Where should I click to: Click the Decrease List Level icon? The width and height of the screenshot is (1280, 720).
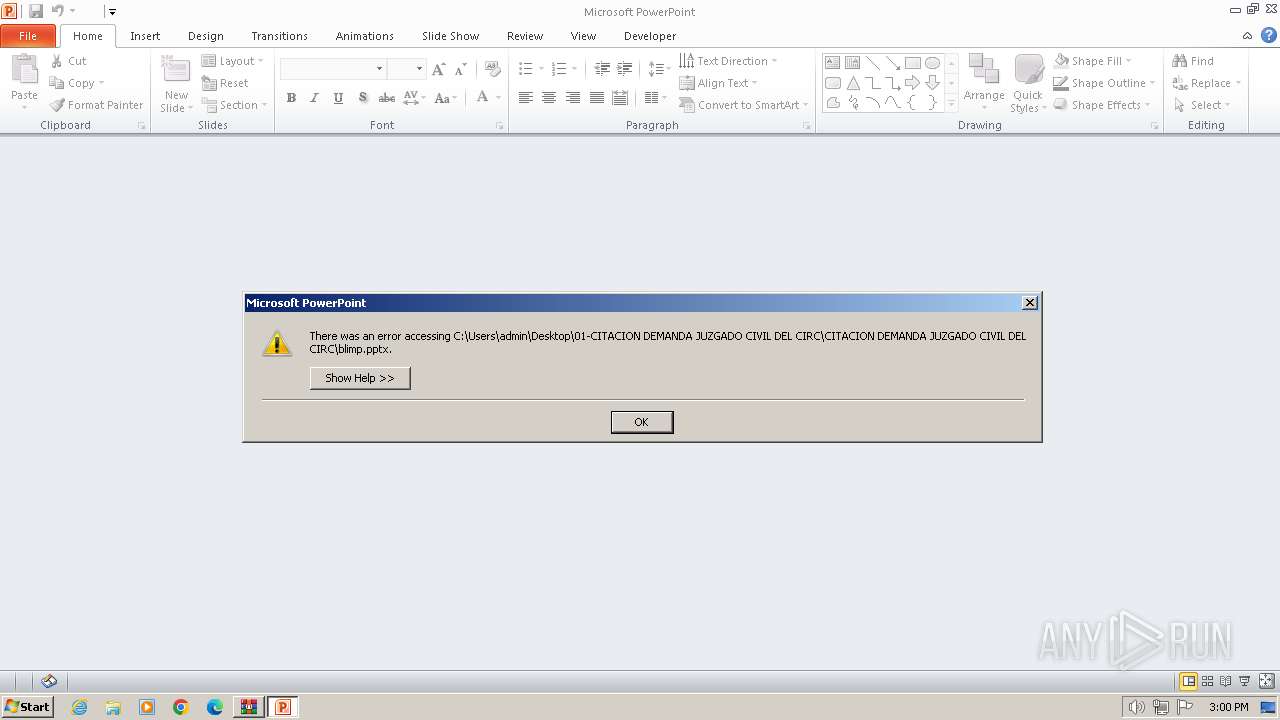click(602, 69)
